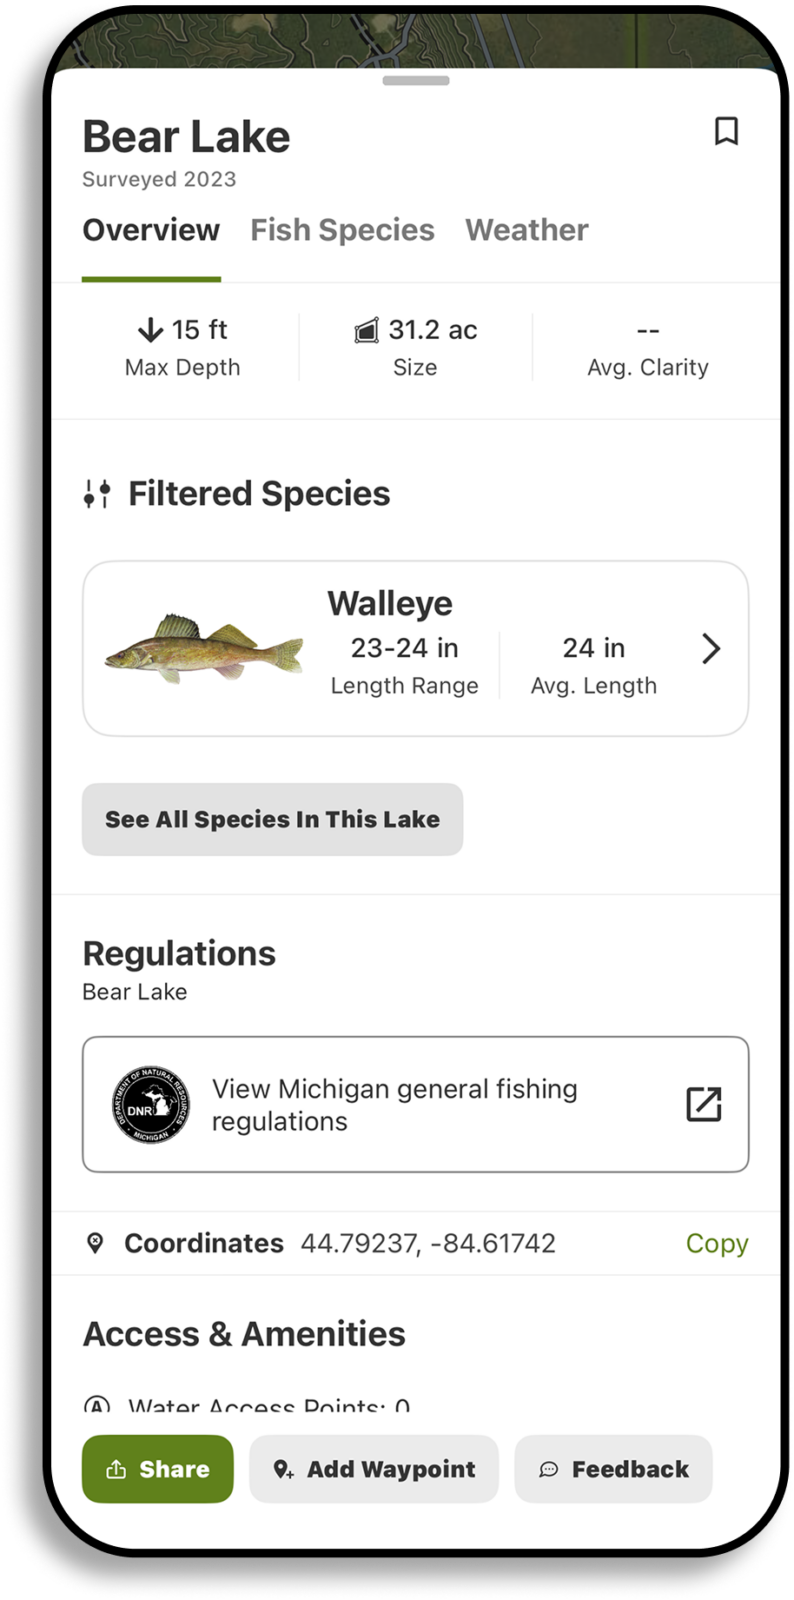Image resolution: width=794 pixels, height=1600 pixels.
Task: Select the Overview tab
Action: tap(151, 230)
